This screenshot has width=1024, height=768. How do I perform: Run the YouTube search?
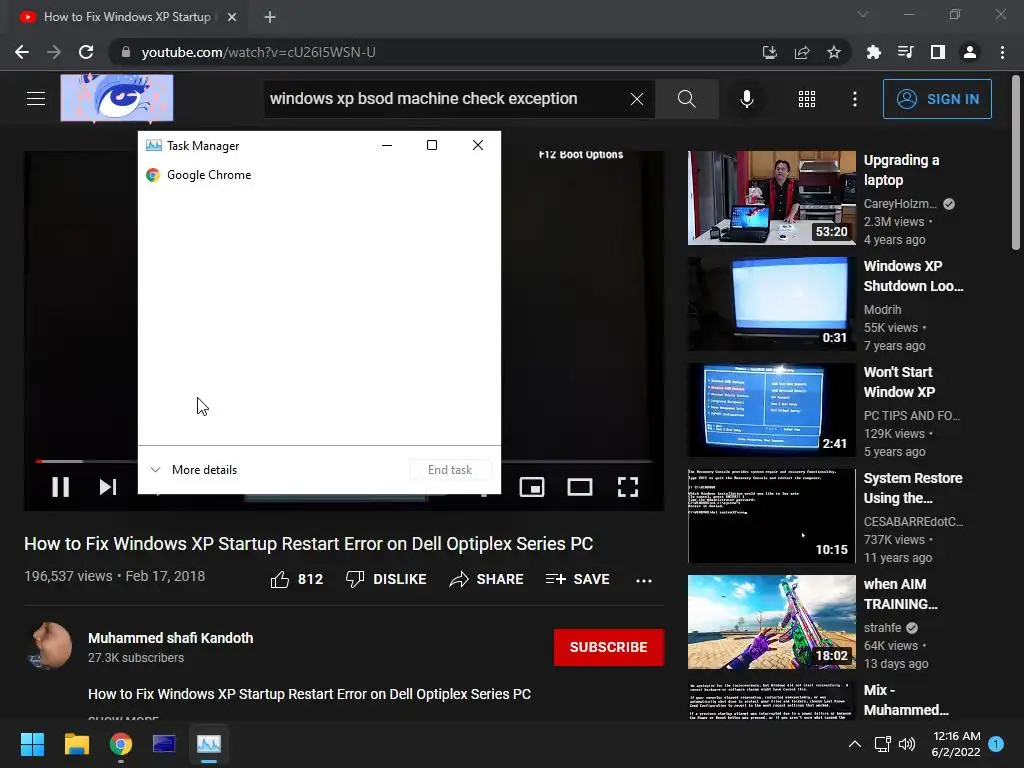click(x=686, y=99)
